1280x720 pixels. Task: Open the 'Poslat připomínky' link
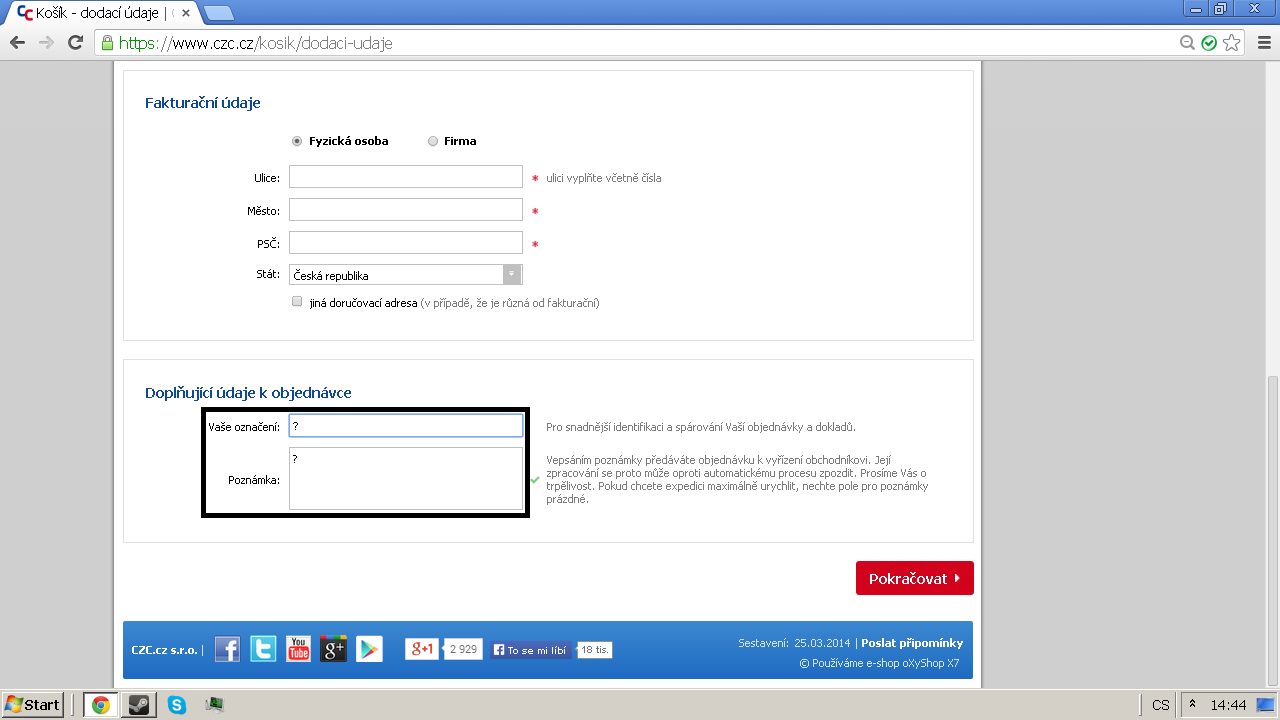click(x=912, y=643)
